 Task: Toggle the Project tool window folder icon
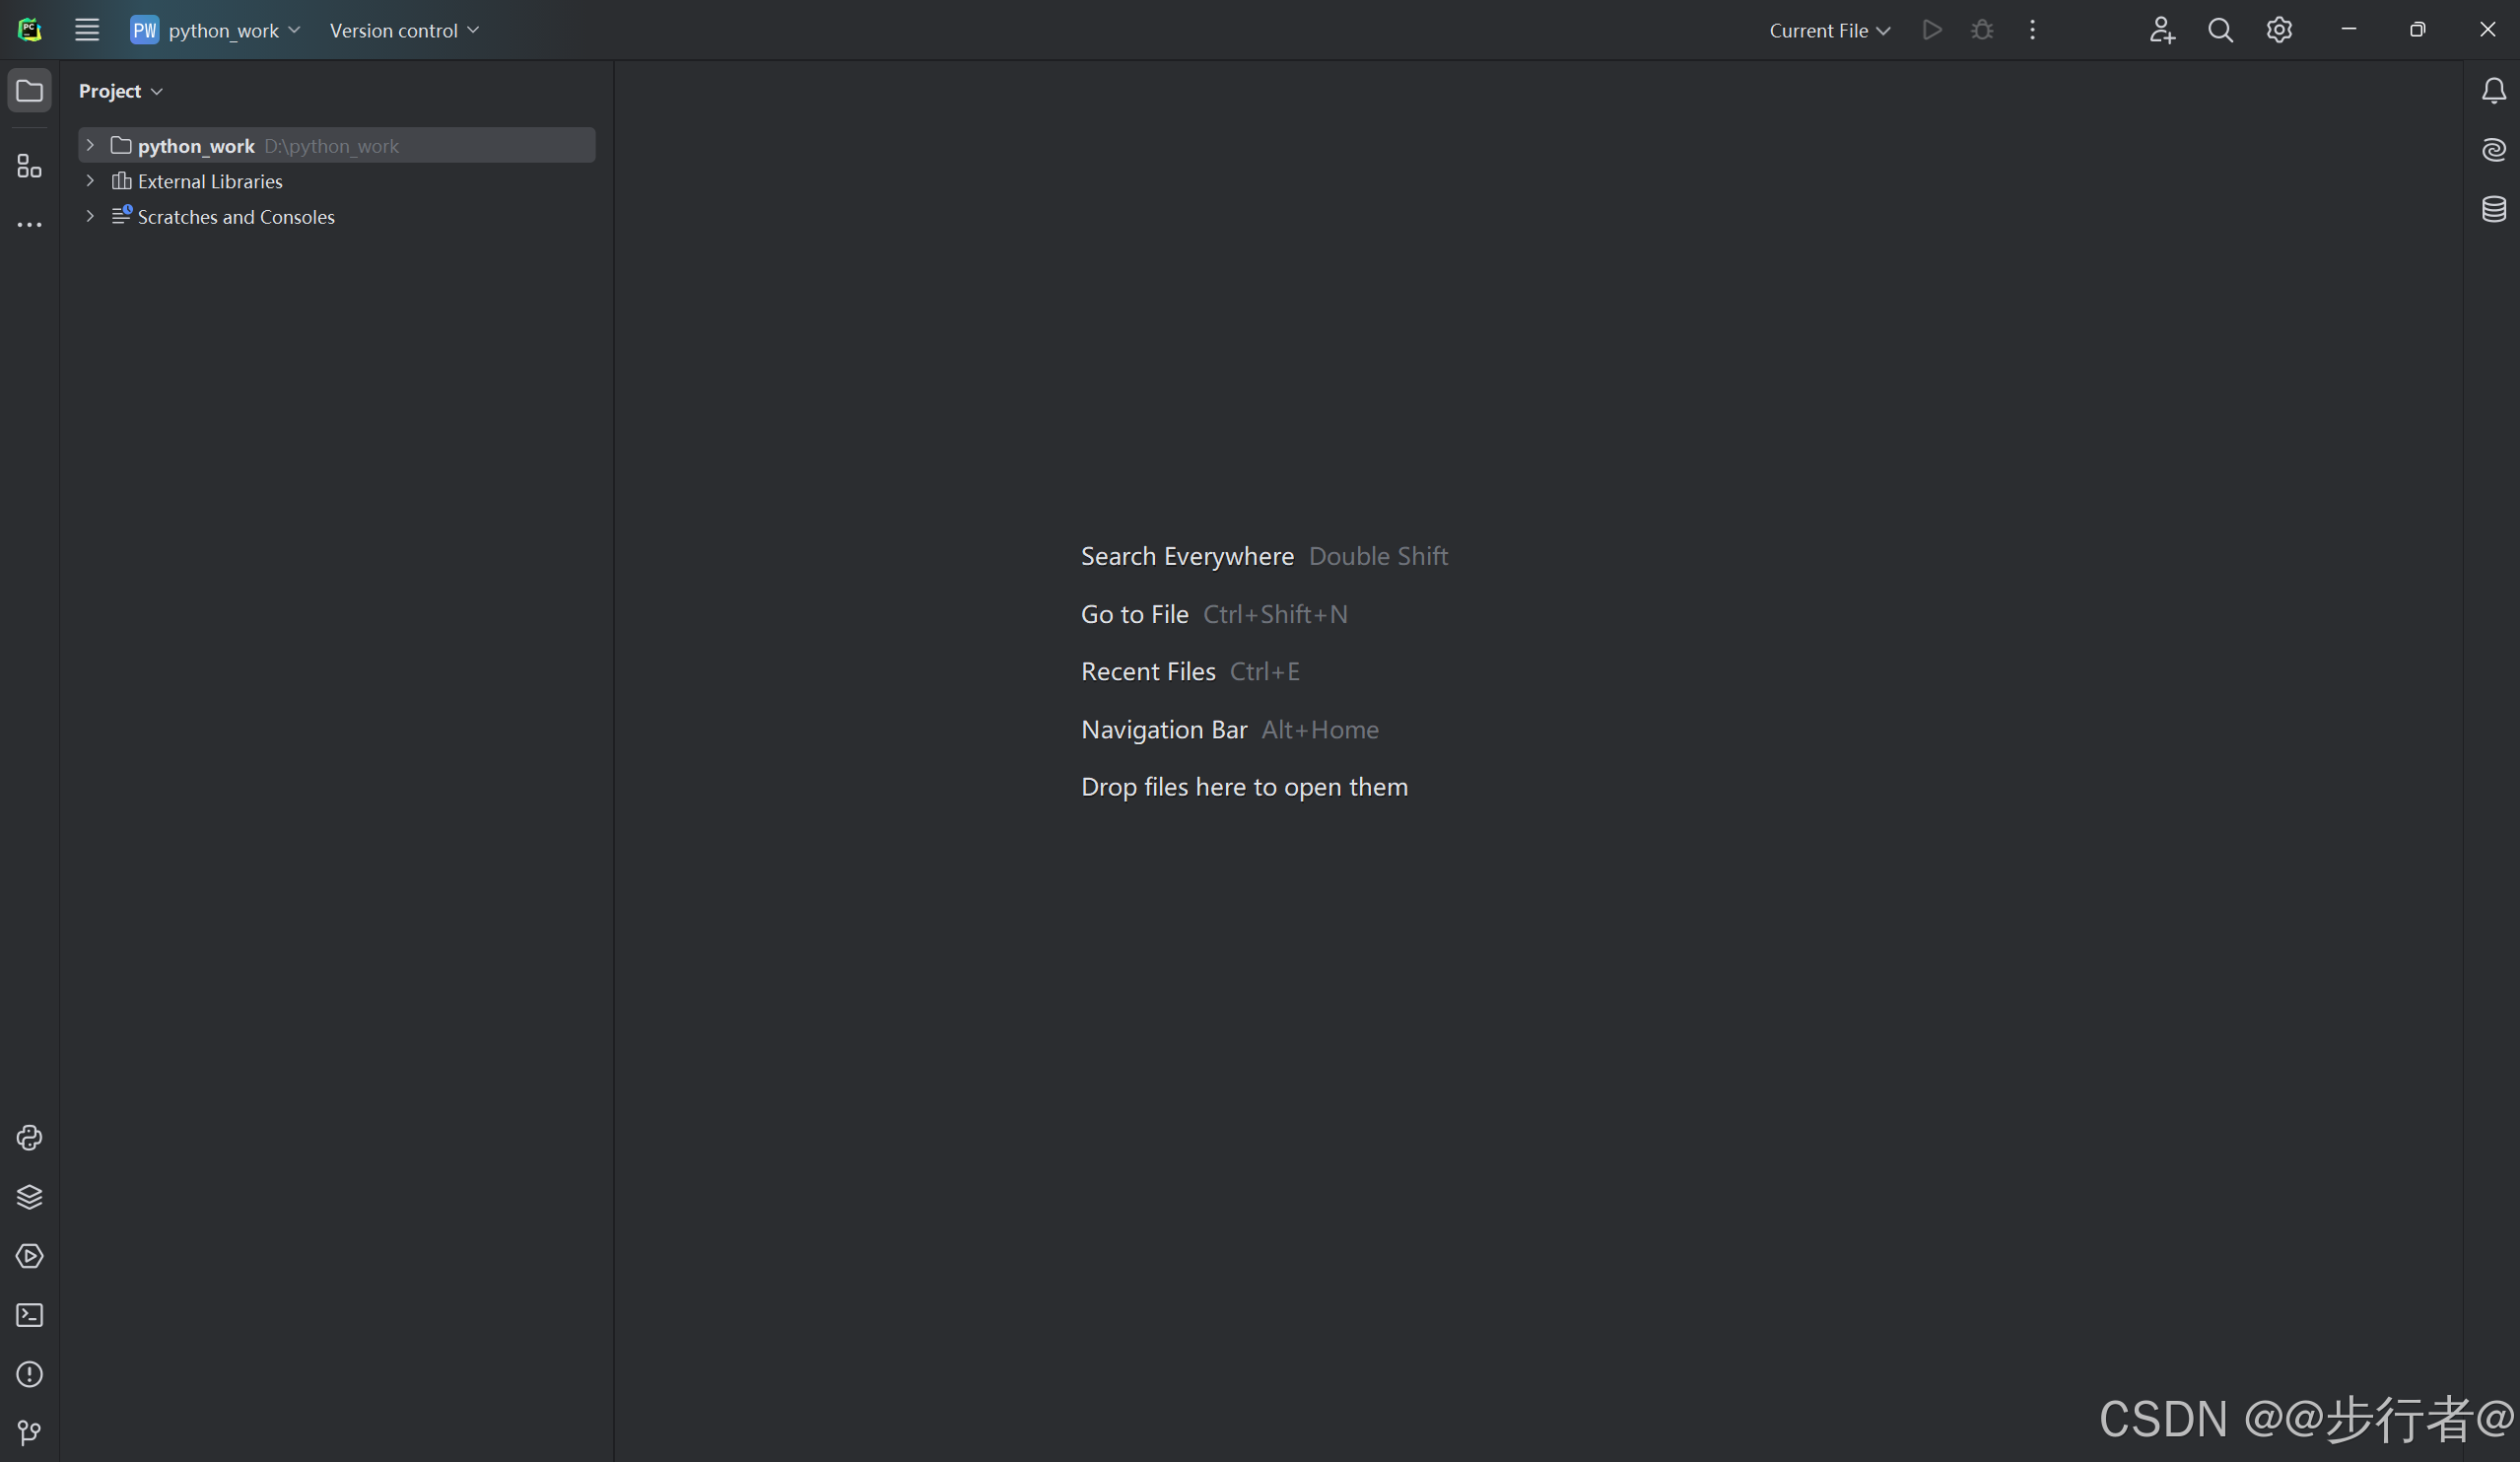tap(30, 91)
